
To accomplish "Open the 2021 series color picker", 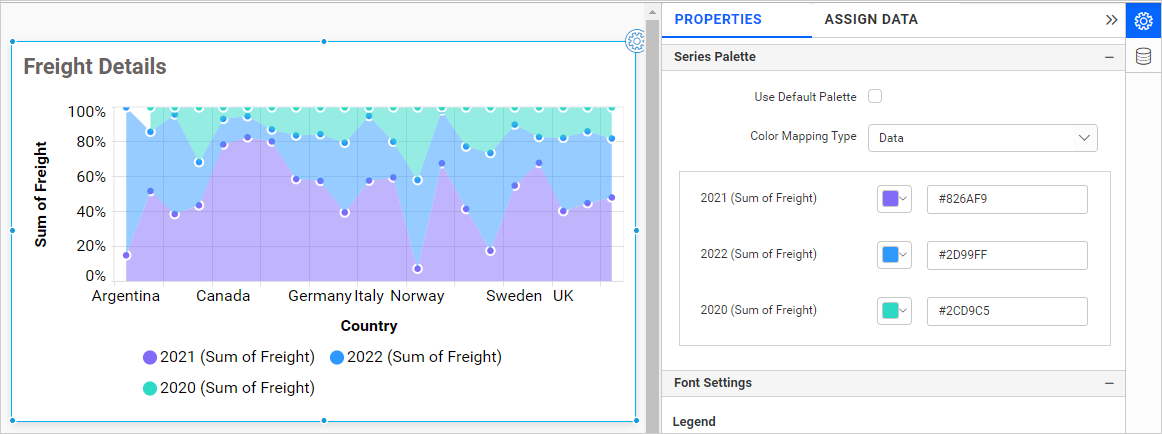I will (x=894, y=199).
